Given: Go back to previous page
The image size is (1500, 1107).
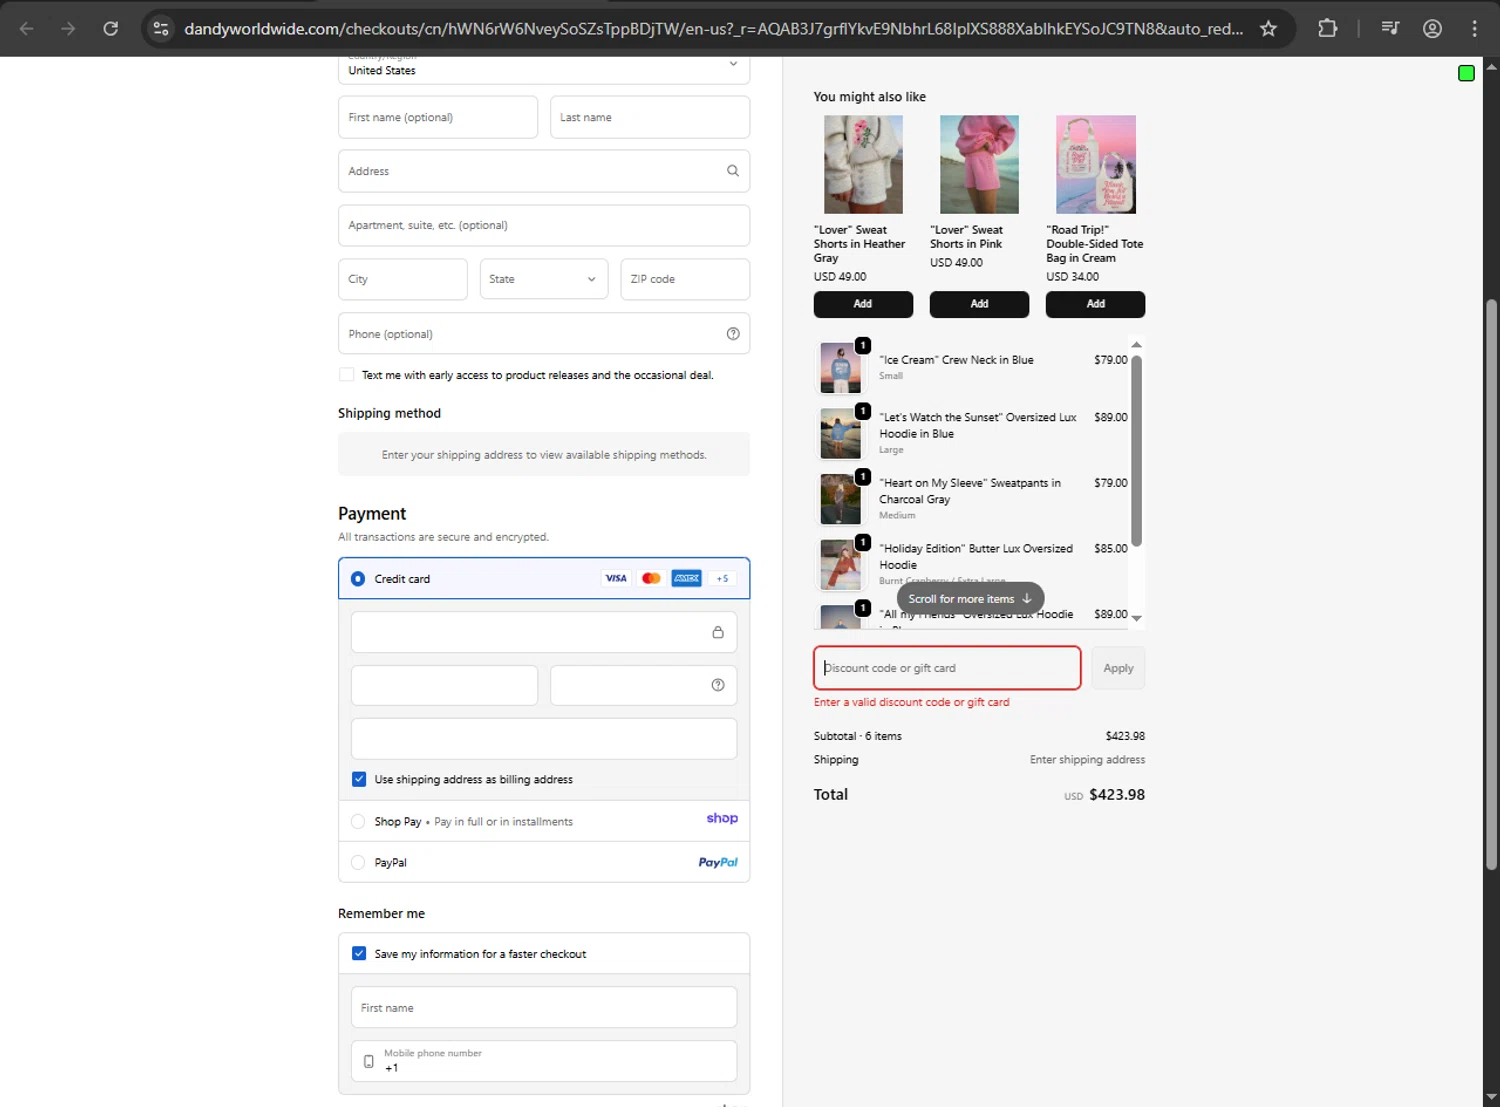Looking at the screenshot, I should tap(27, 28).
